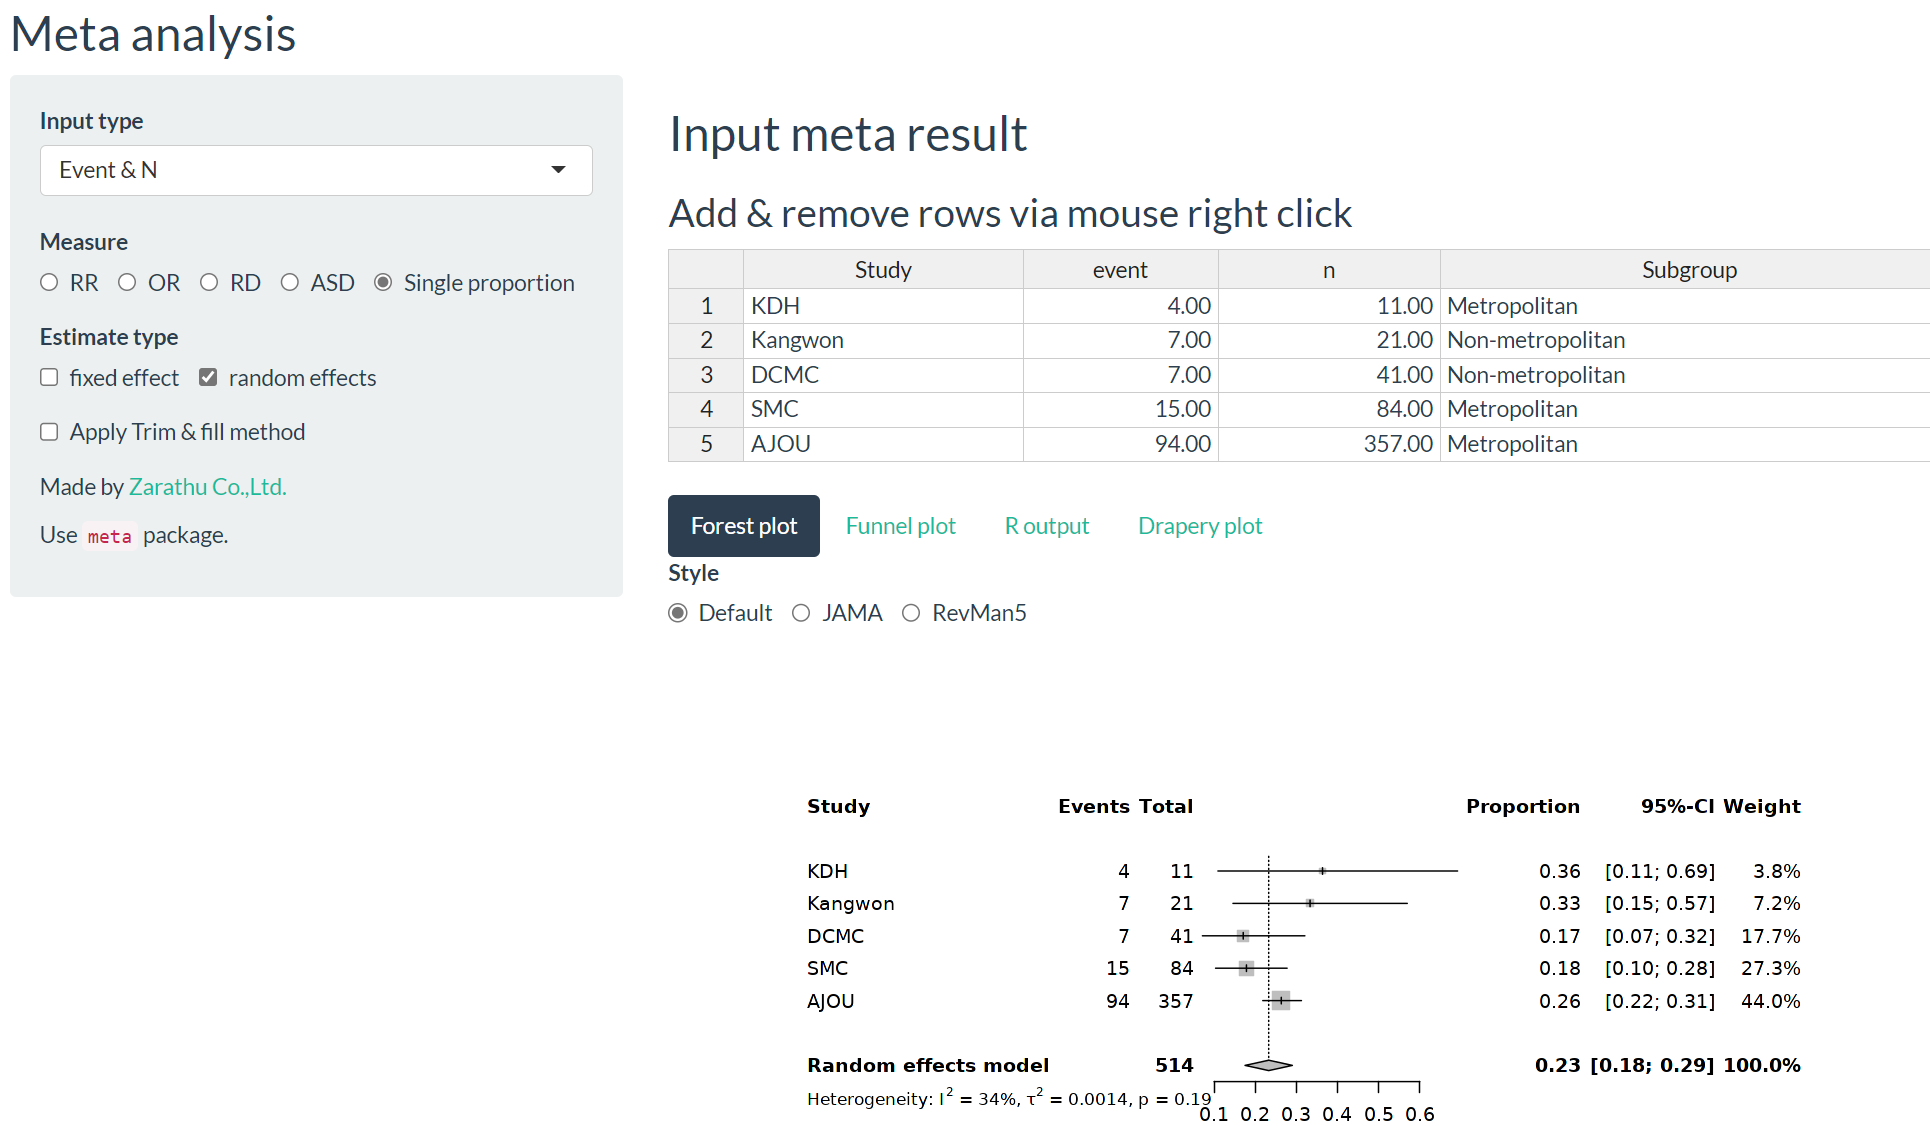Click the Subgroup column header

pos(1688,270)
